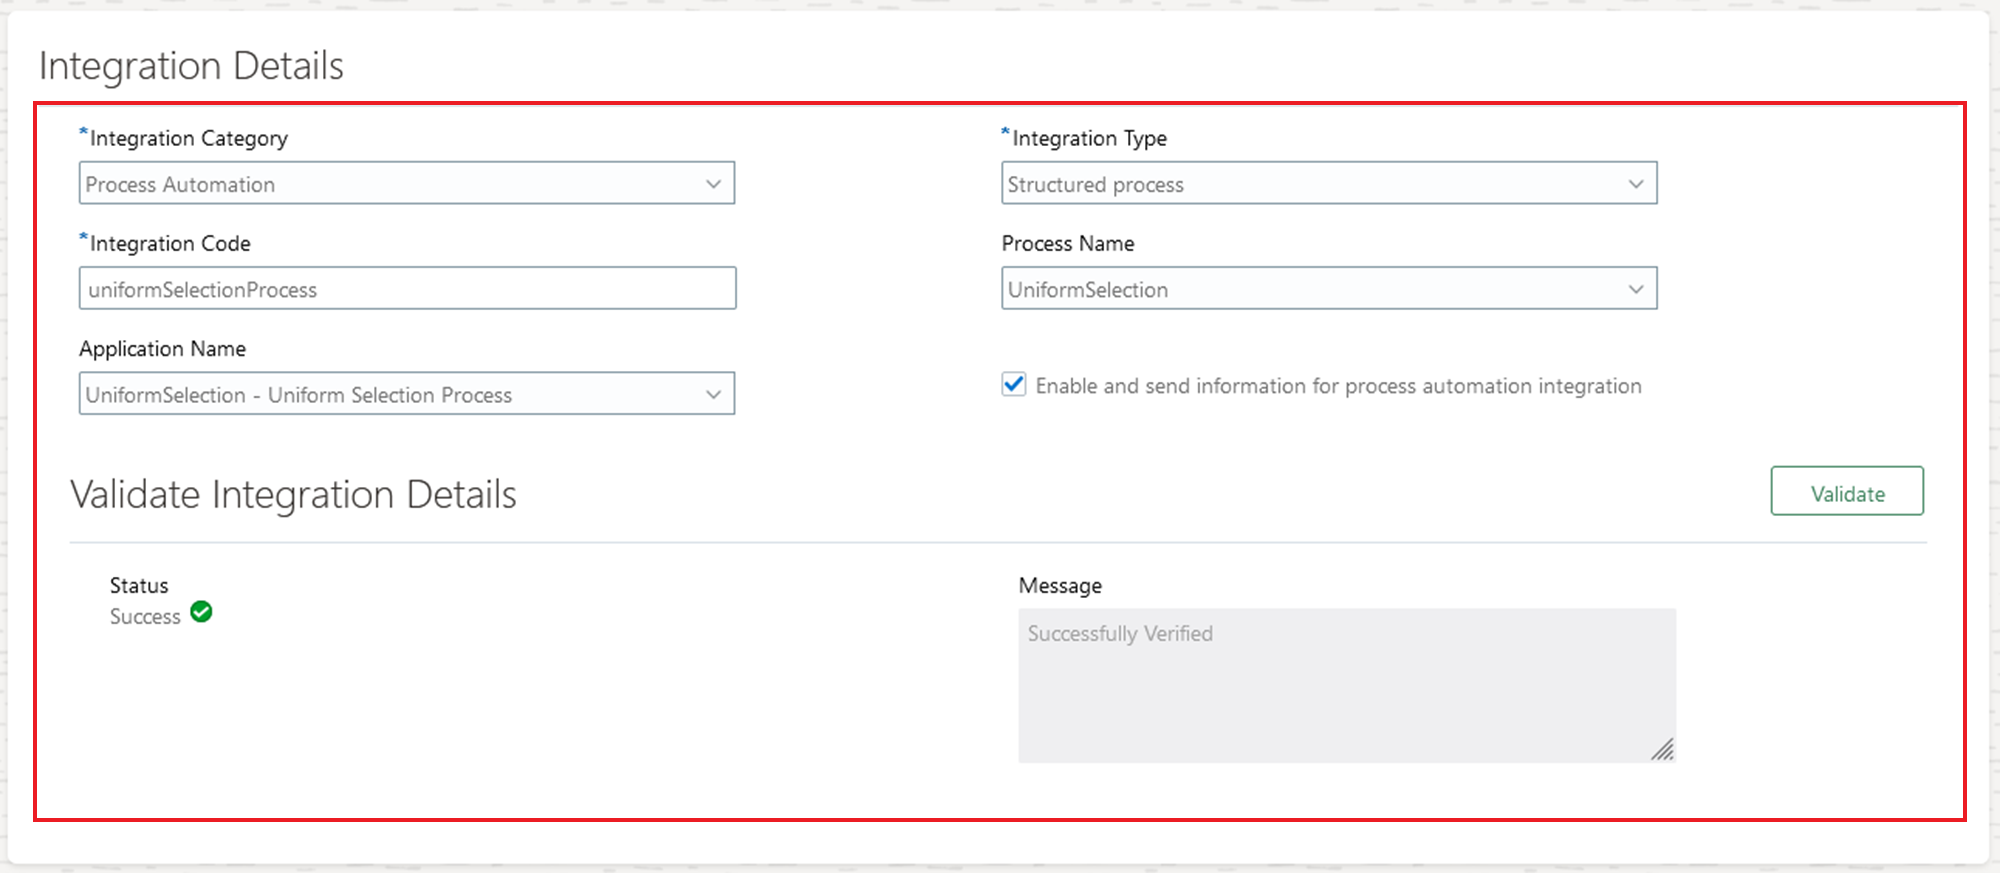Click the resize grip on the Message box
This screenshot has width=2000, height=873.
(x=1662, y=750)
